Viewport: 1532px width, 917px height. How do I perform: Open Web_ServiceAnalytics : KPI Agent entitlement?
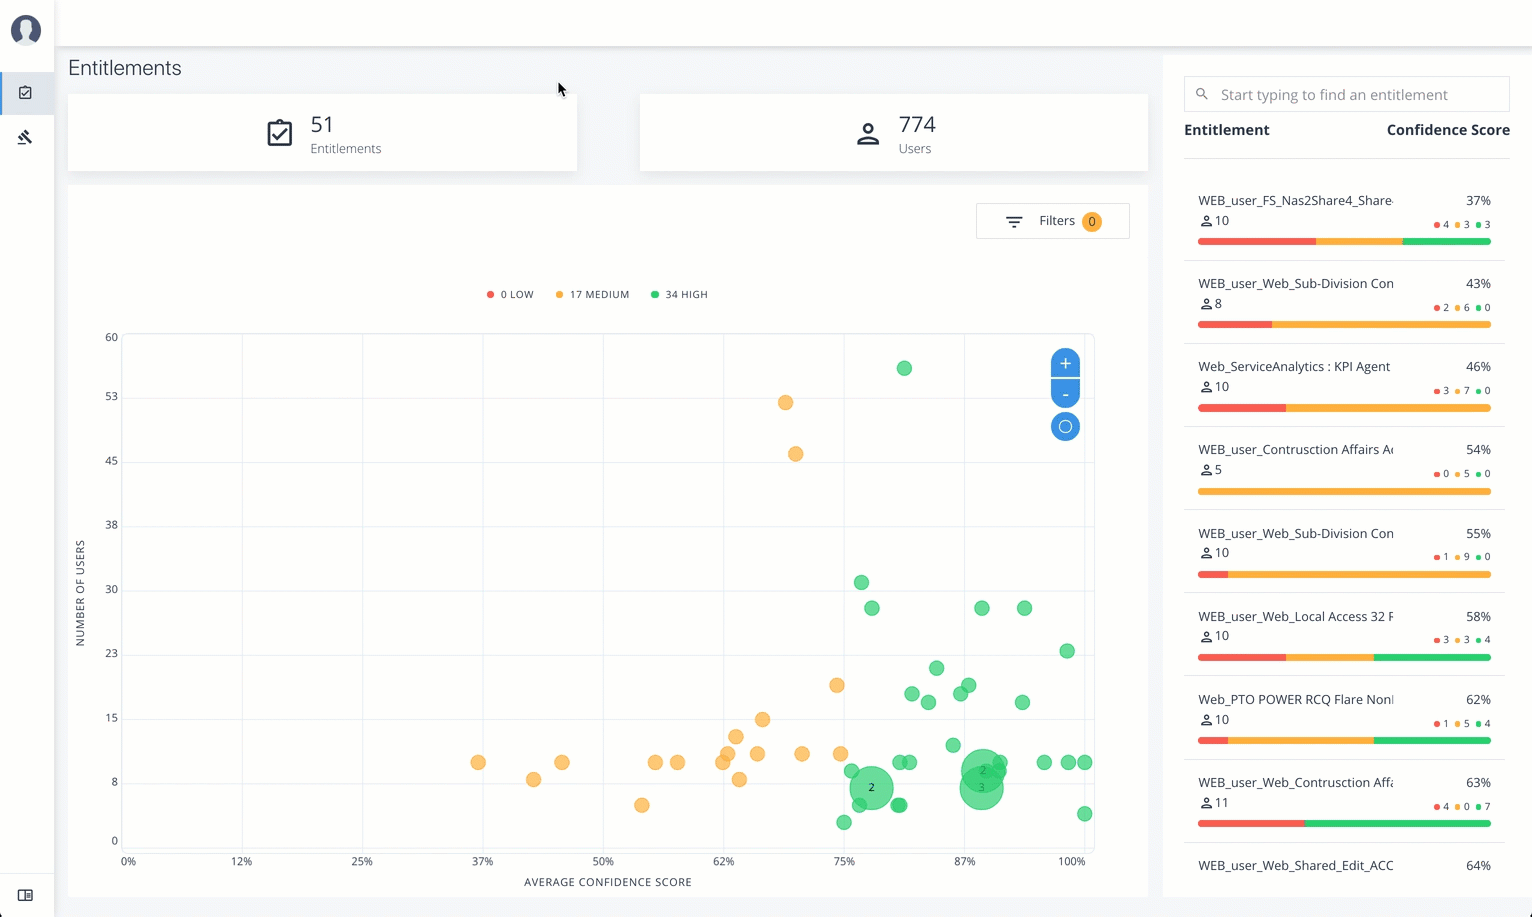pyautogui.click(x=1294, y=367)
